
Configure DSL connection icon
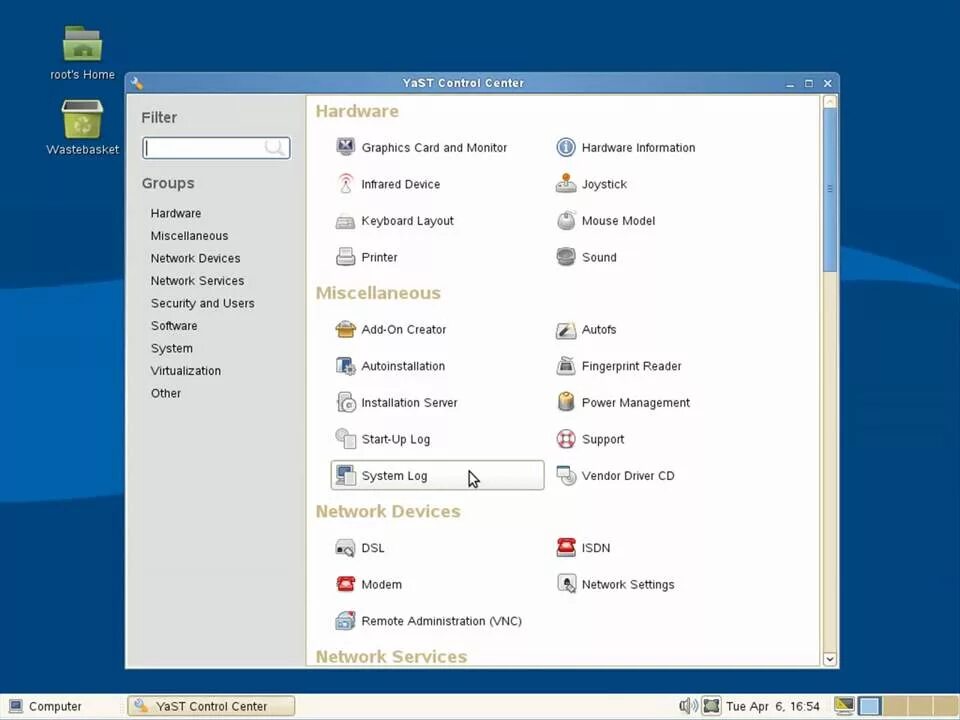(x=345, y=548)
